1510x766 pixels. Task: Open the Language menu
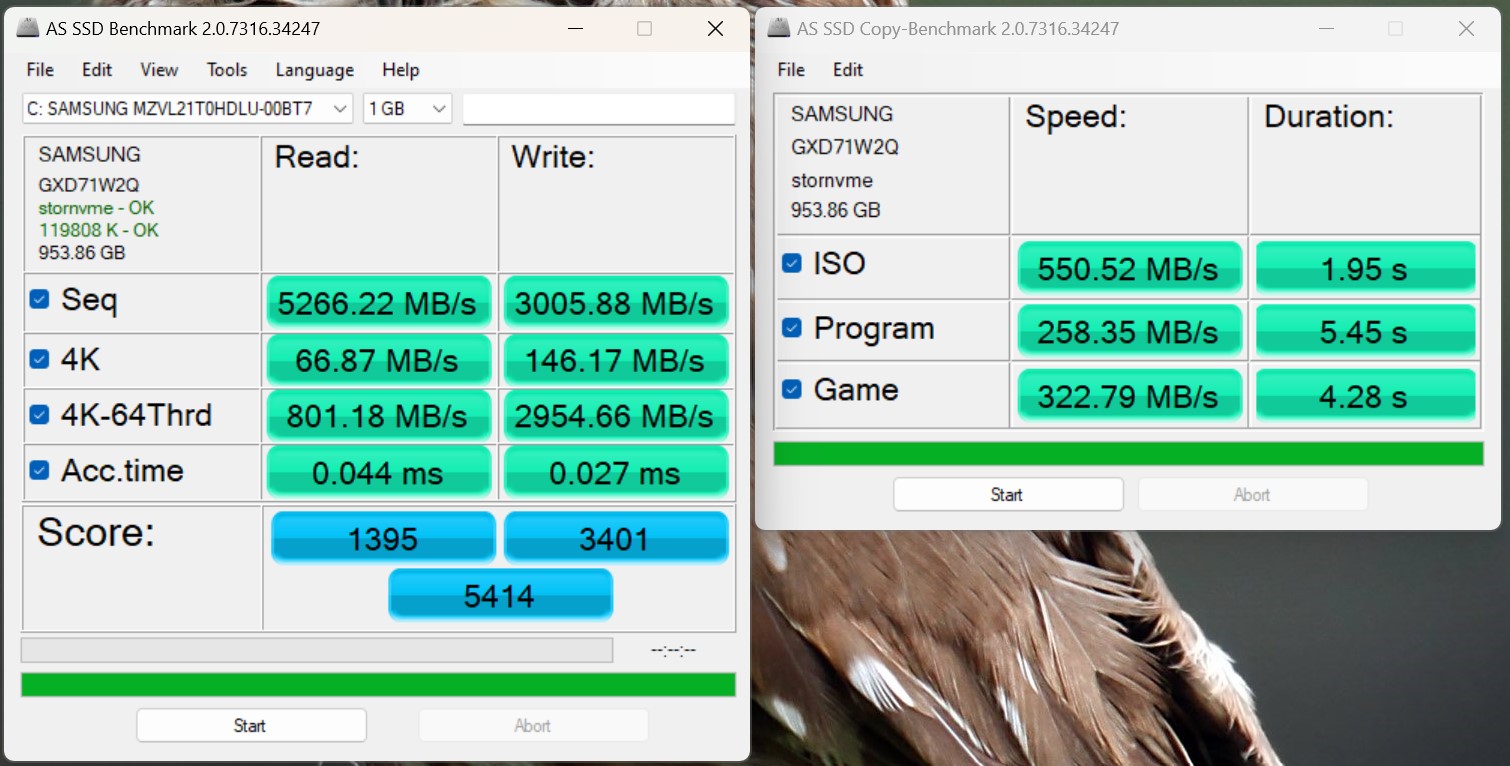click(314, 70)
